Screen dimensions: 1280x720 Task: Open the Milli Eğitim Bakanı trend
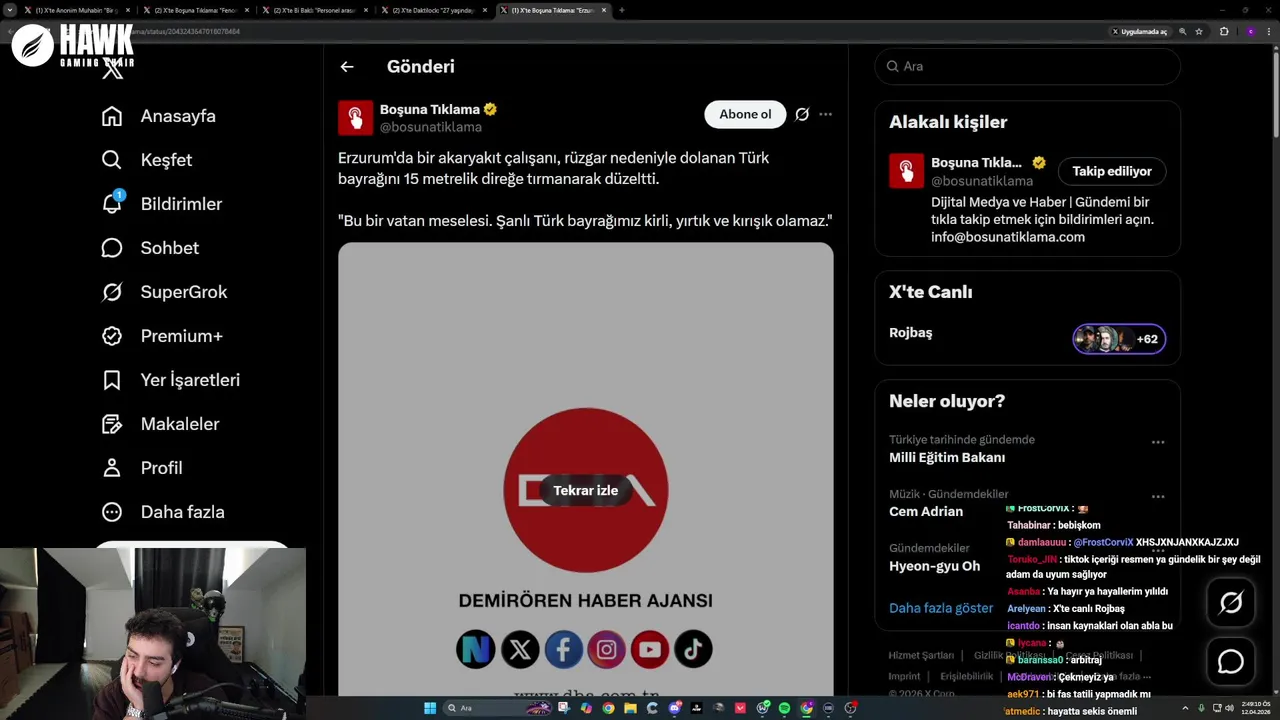tap(947, 458)
